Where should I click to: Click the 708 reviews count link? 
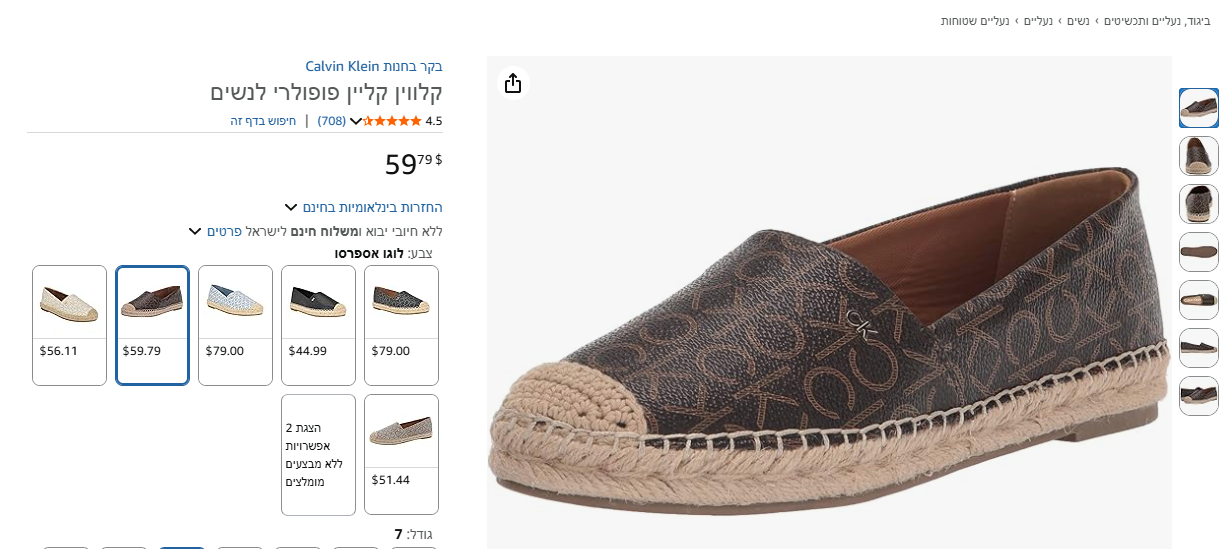pyautogui.click(x=332, y=121)
